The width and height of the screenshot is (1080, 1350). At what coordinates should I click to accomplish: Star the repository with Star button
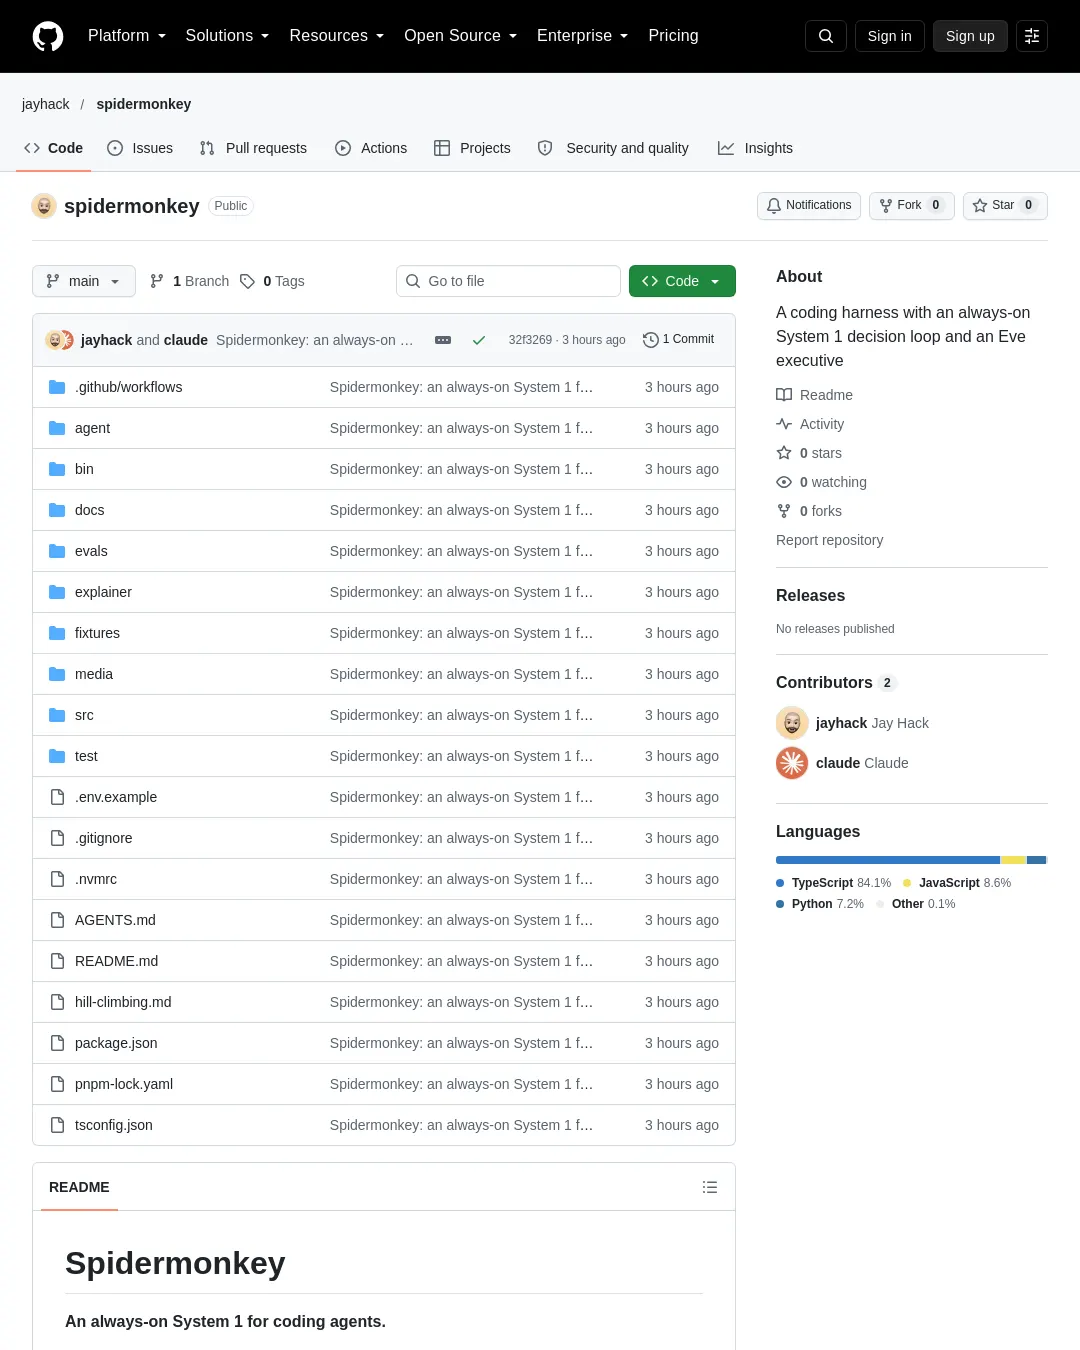tap(1005, 205)
